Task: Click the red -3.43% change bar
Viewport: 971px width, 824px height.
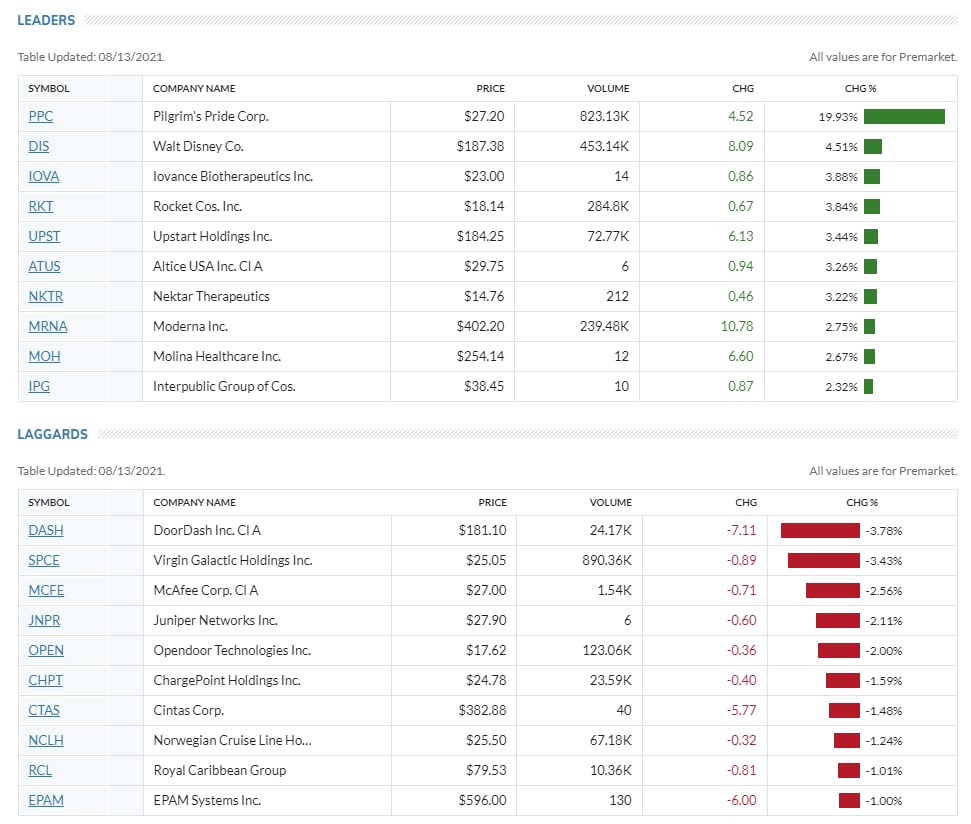Action: coord(824,560)
